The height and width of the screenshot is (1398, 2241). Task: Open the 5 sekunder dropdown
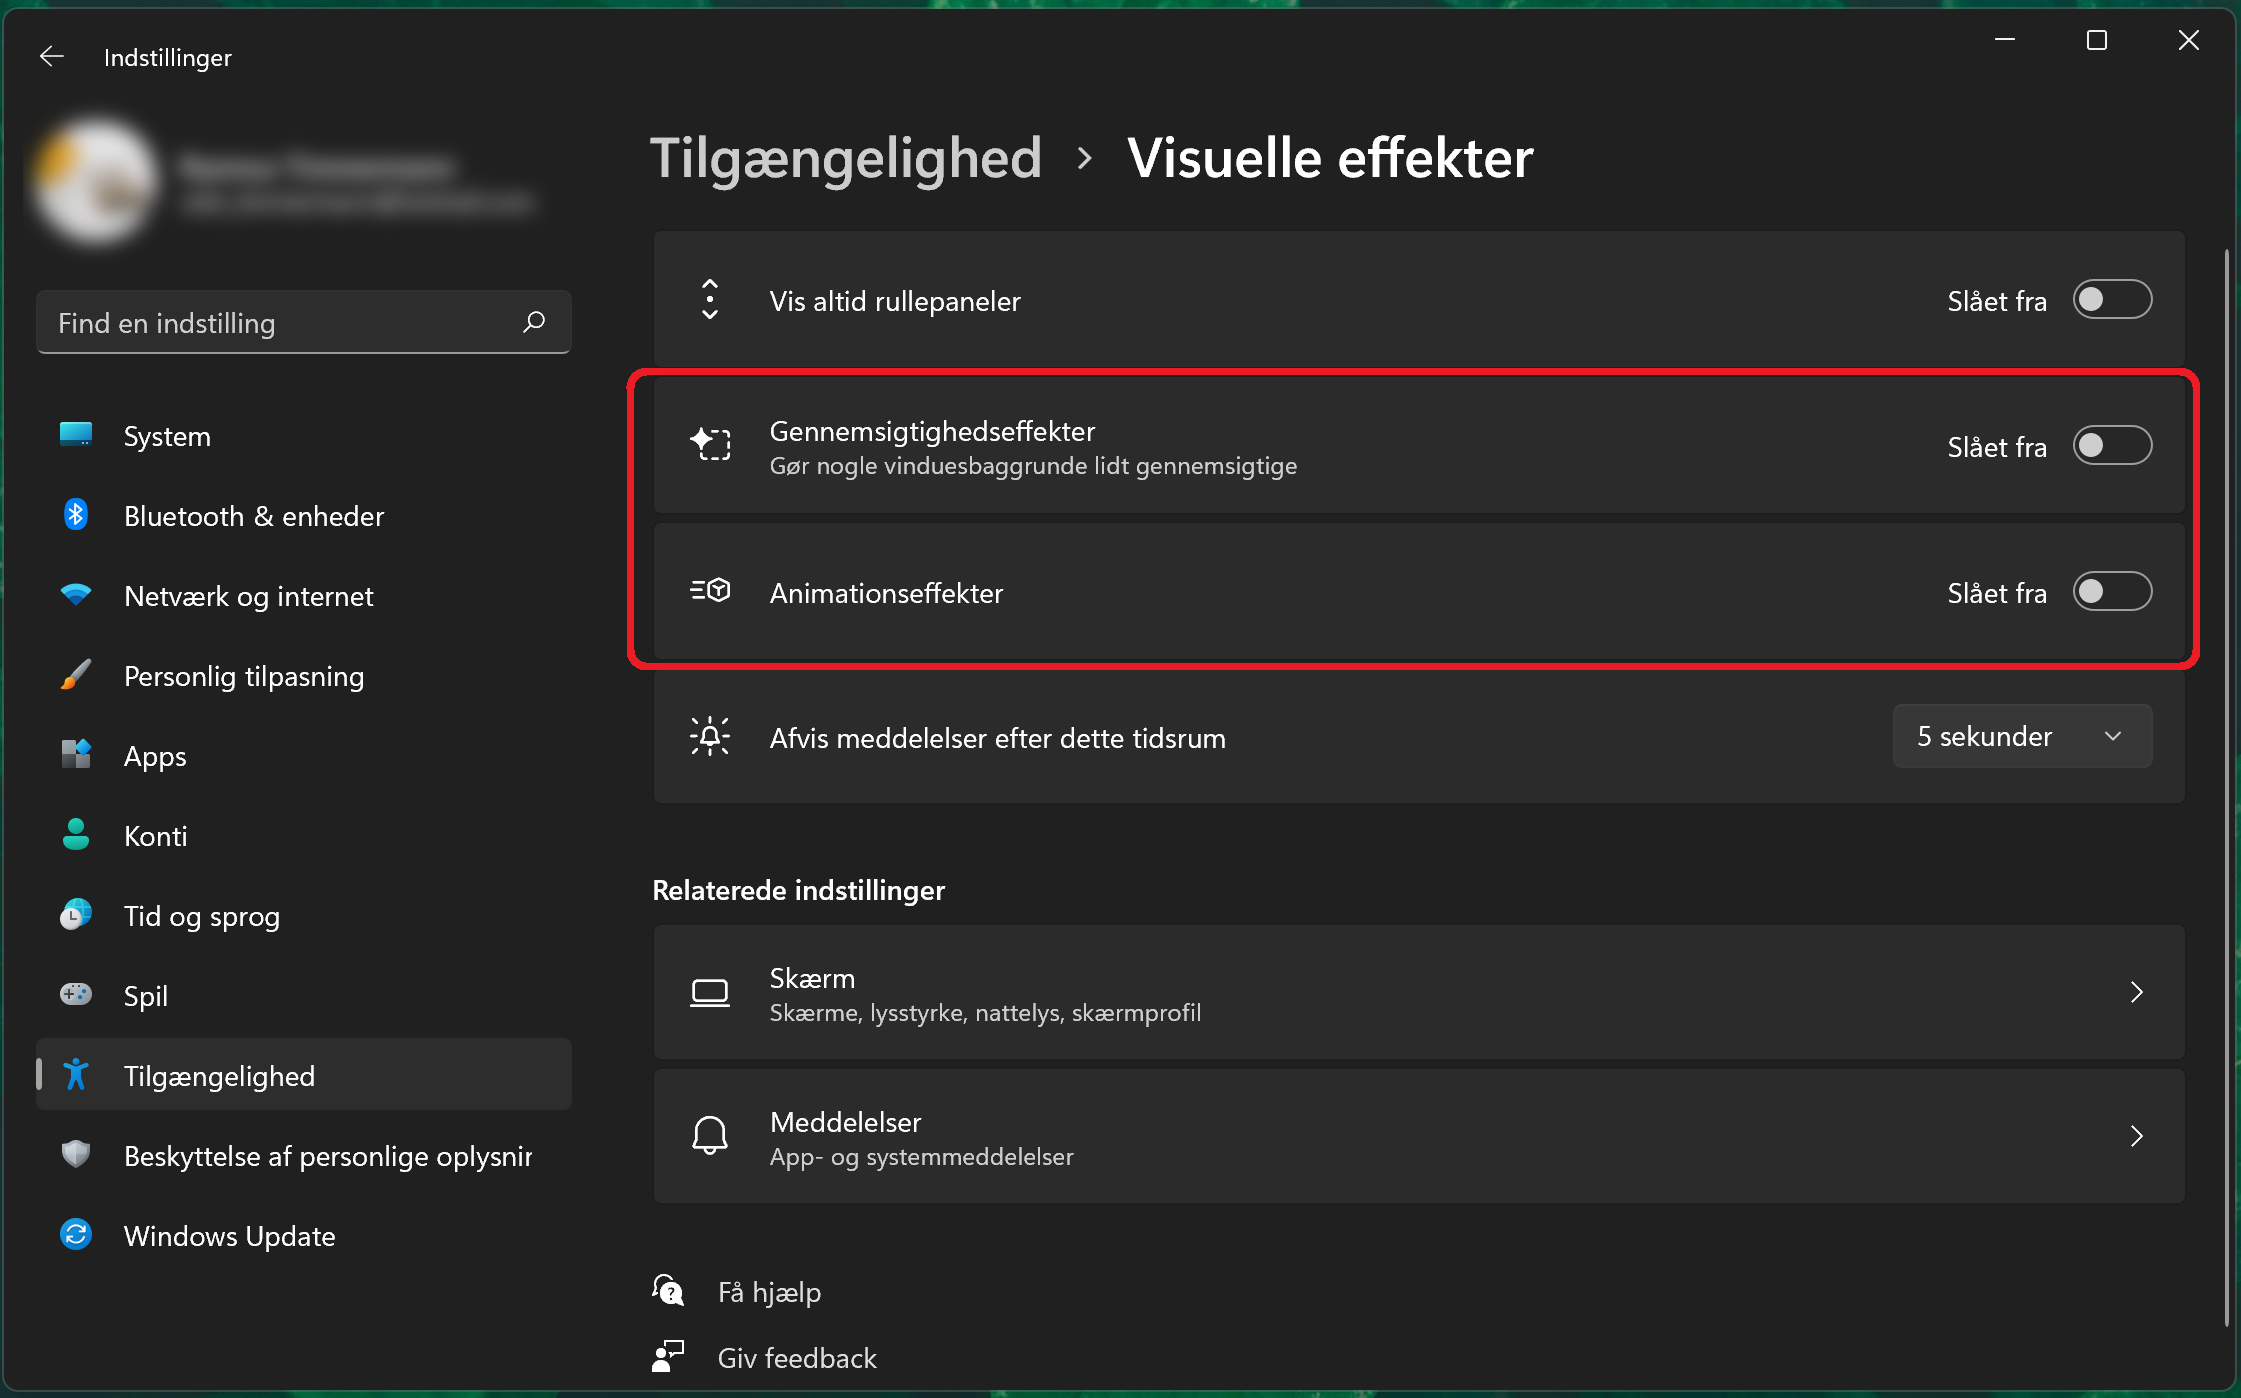pyautogui.click(x=2022, y=737)
